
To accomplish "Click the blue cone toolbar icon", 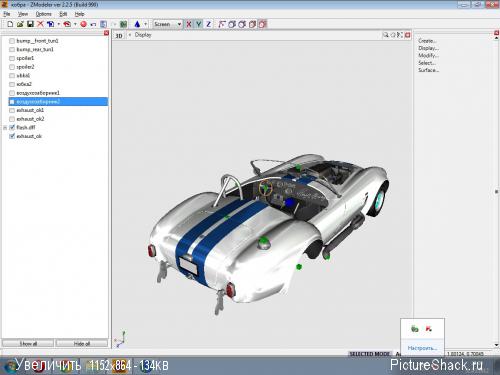I will [137, 24].
